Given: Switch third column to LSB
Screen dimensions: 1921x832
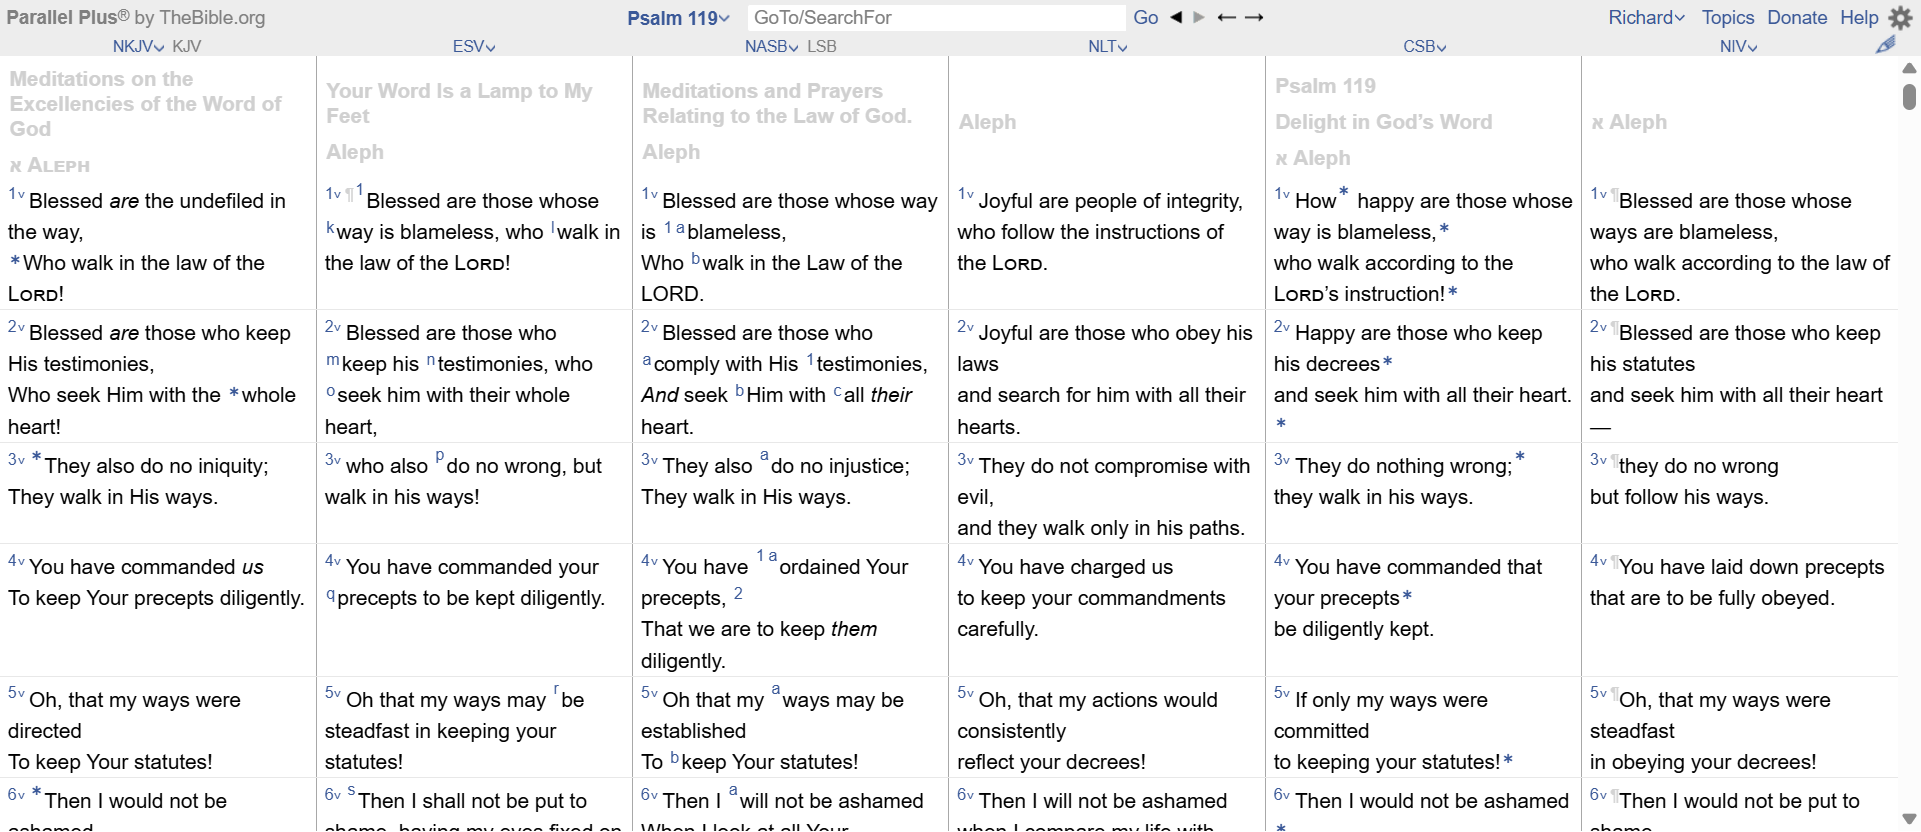Looking at the screenshot, I should (822, 46).
